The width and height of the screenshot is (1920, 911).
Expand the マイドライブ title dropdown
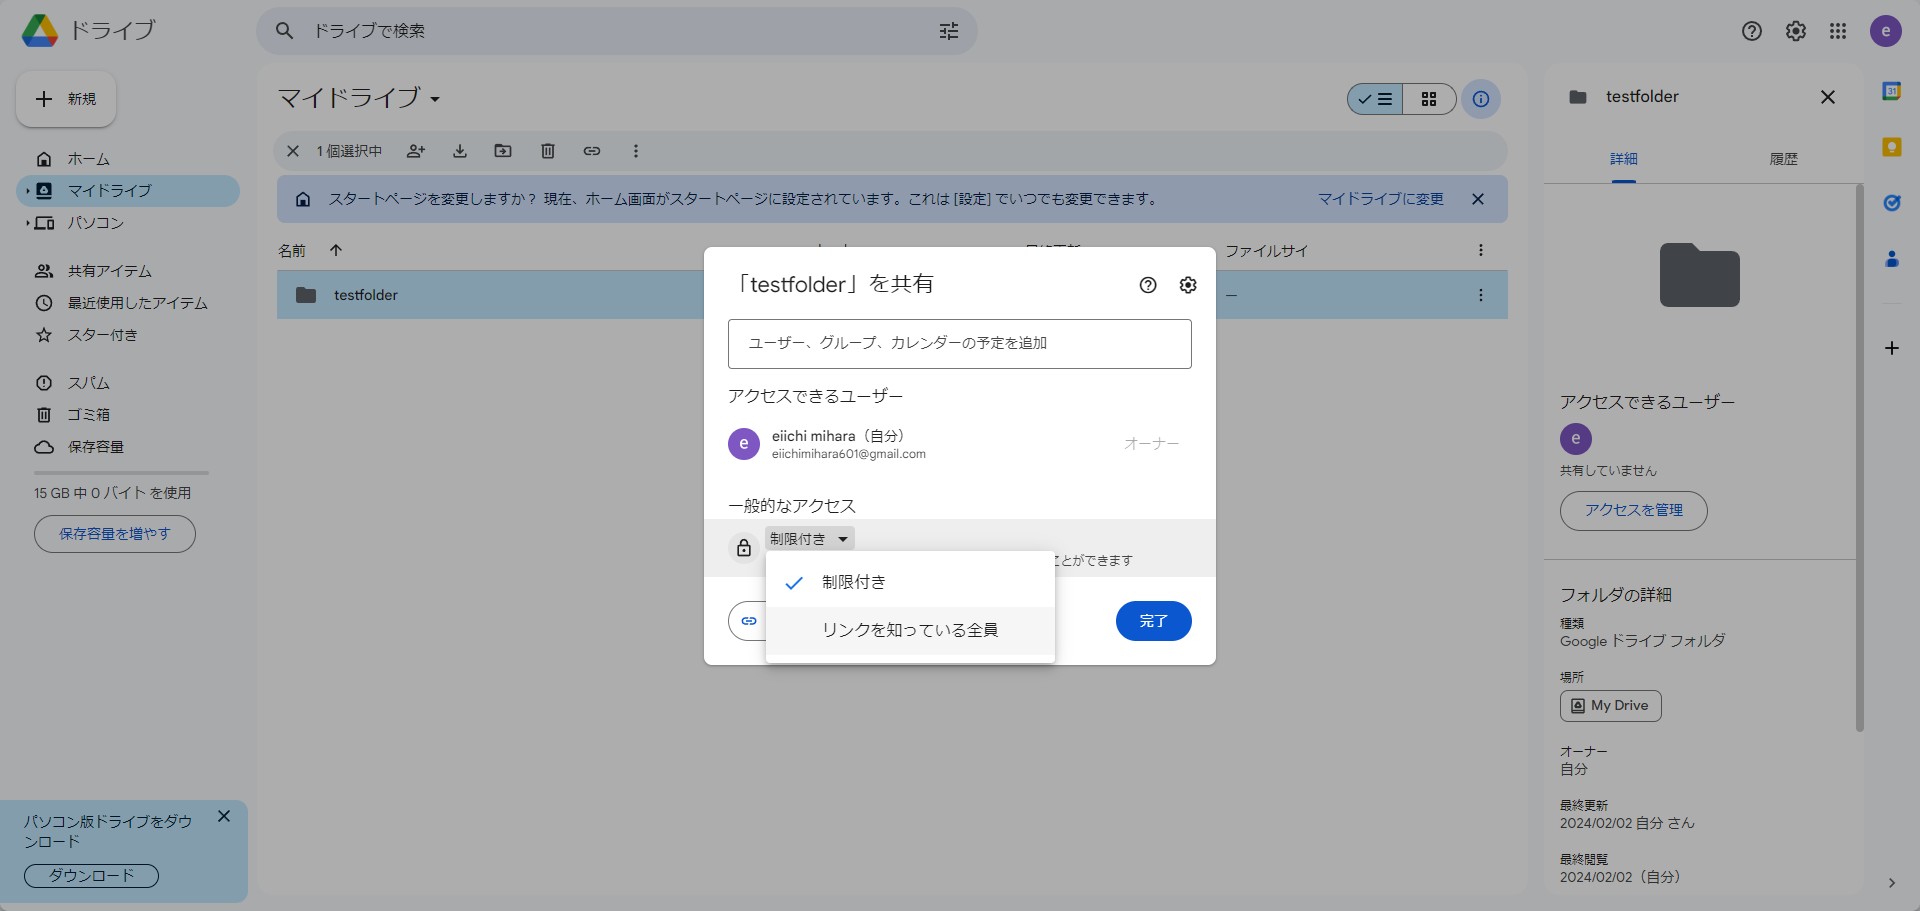435,99
